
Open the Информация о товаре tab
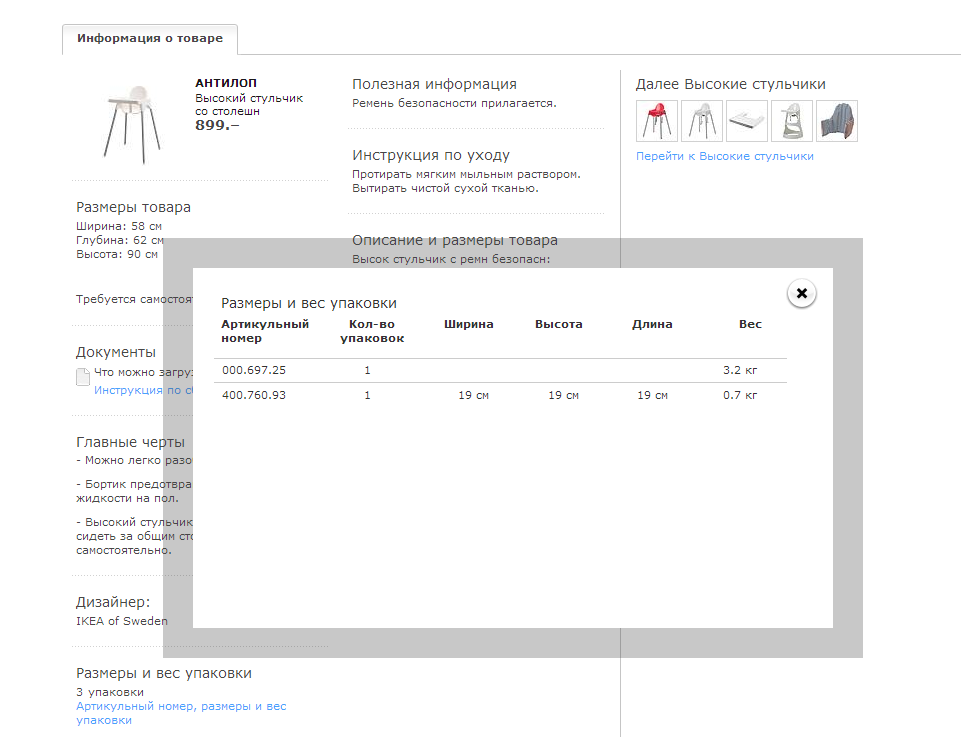point(150,39)
